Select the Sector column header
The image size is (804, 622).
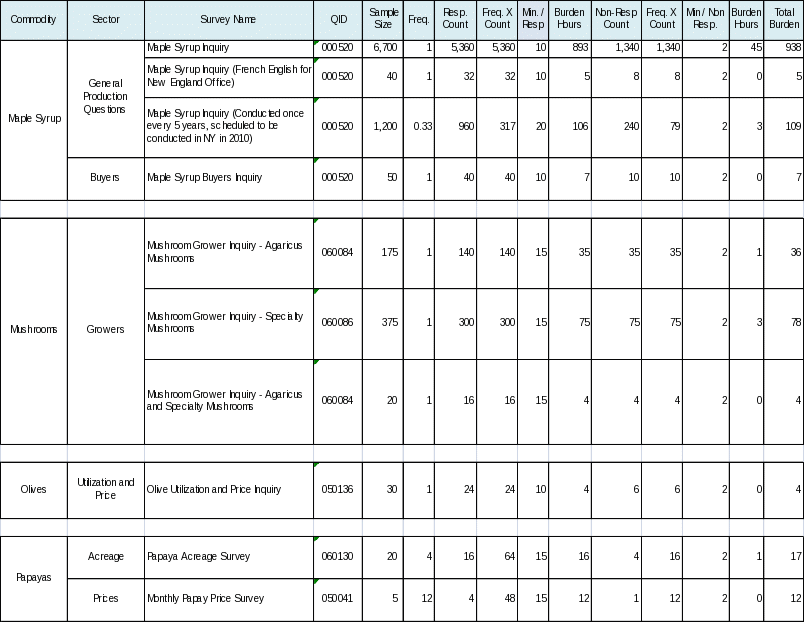click(106, 20)
